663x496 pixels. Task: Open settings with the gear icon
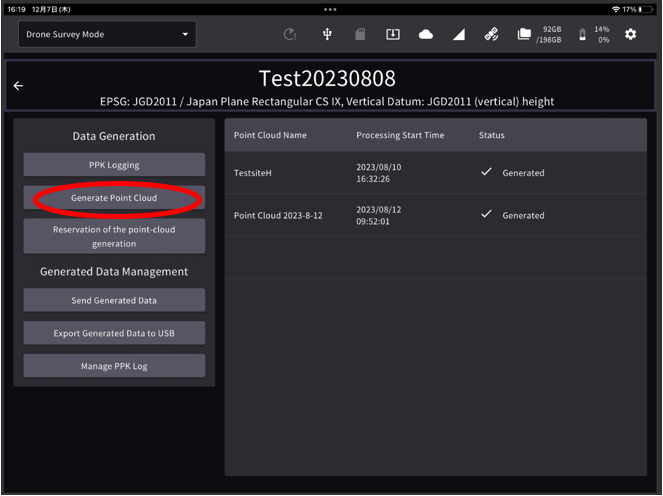pos(630,34)
